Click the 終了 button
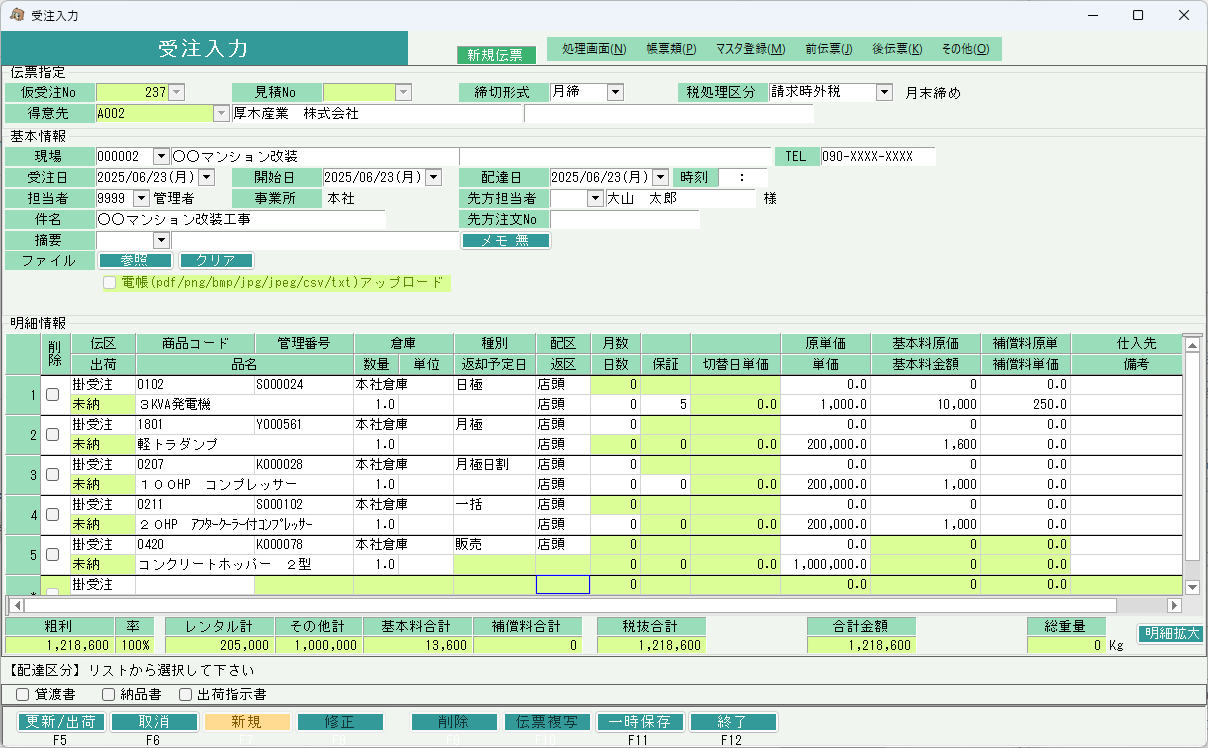 [x=733, y=722]
